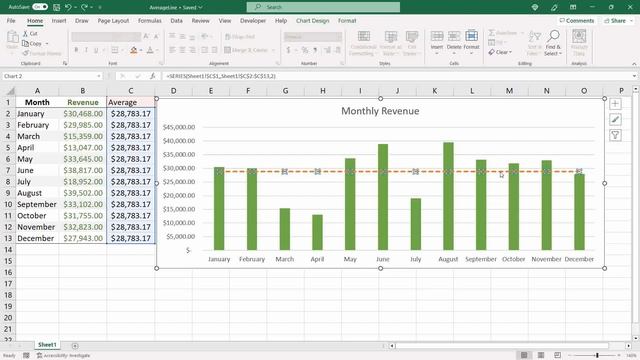
Task: Switch to the Insert ribbon tab
Action: [59, 20]
